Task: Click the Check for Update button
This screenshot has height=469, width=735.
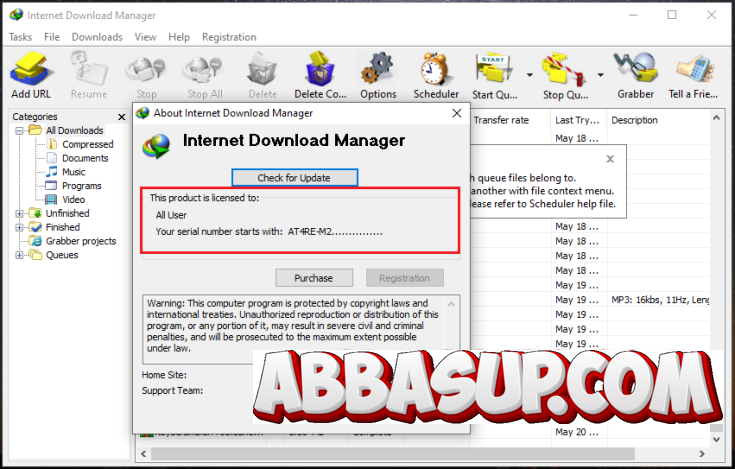Action: click(x=294, y=178)
